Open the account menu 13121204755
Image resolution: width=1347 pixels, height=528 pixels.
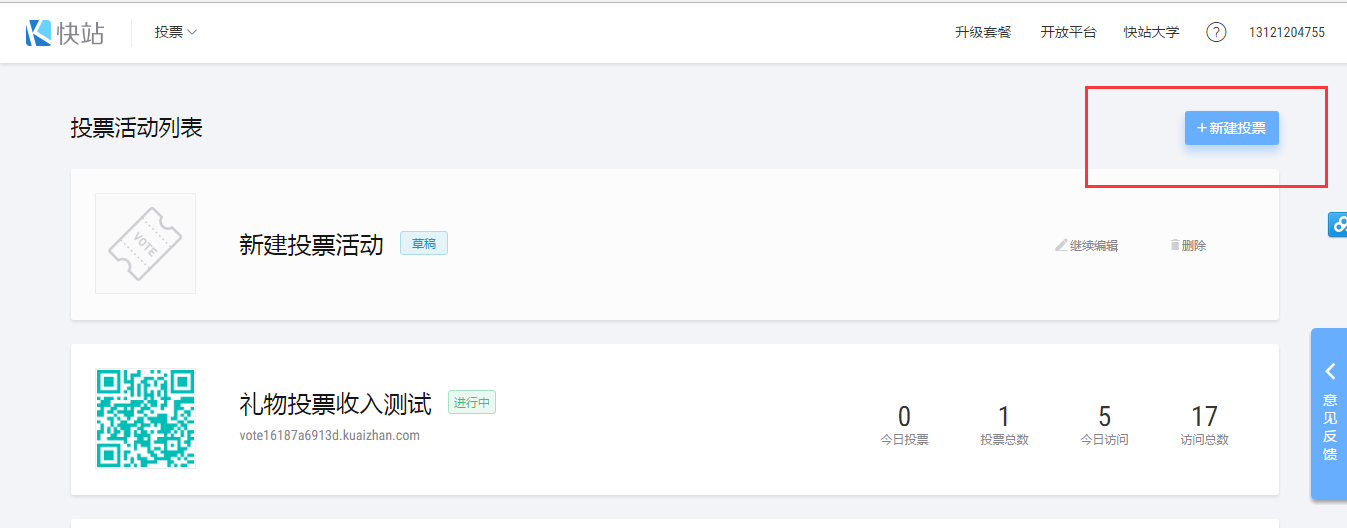tap(1286, 33)
